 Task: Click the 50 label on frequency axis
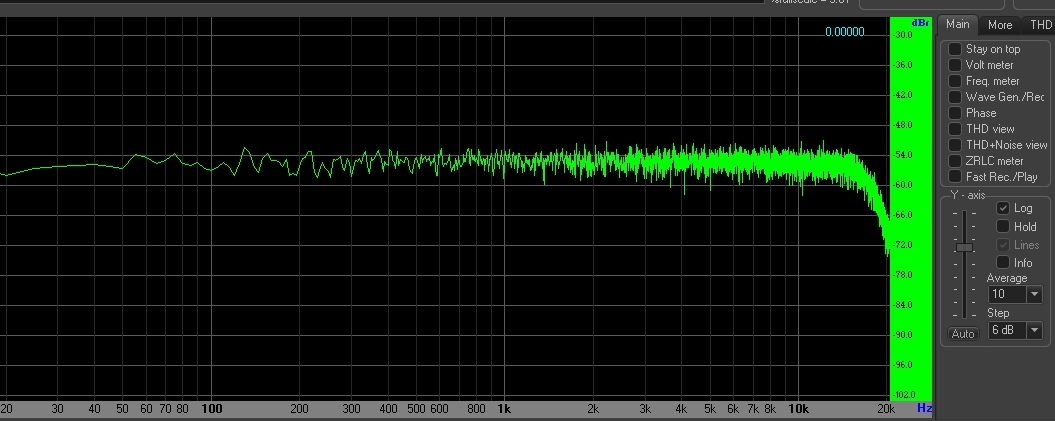point(122,409)
